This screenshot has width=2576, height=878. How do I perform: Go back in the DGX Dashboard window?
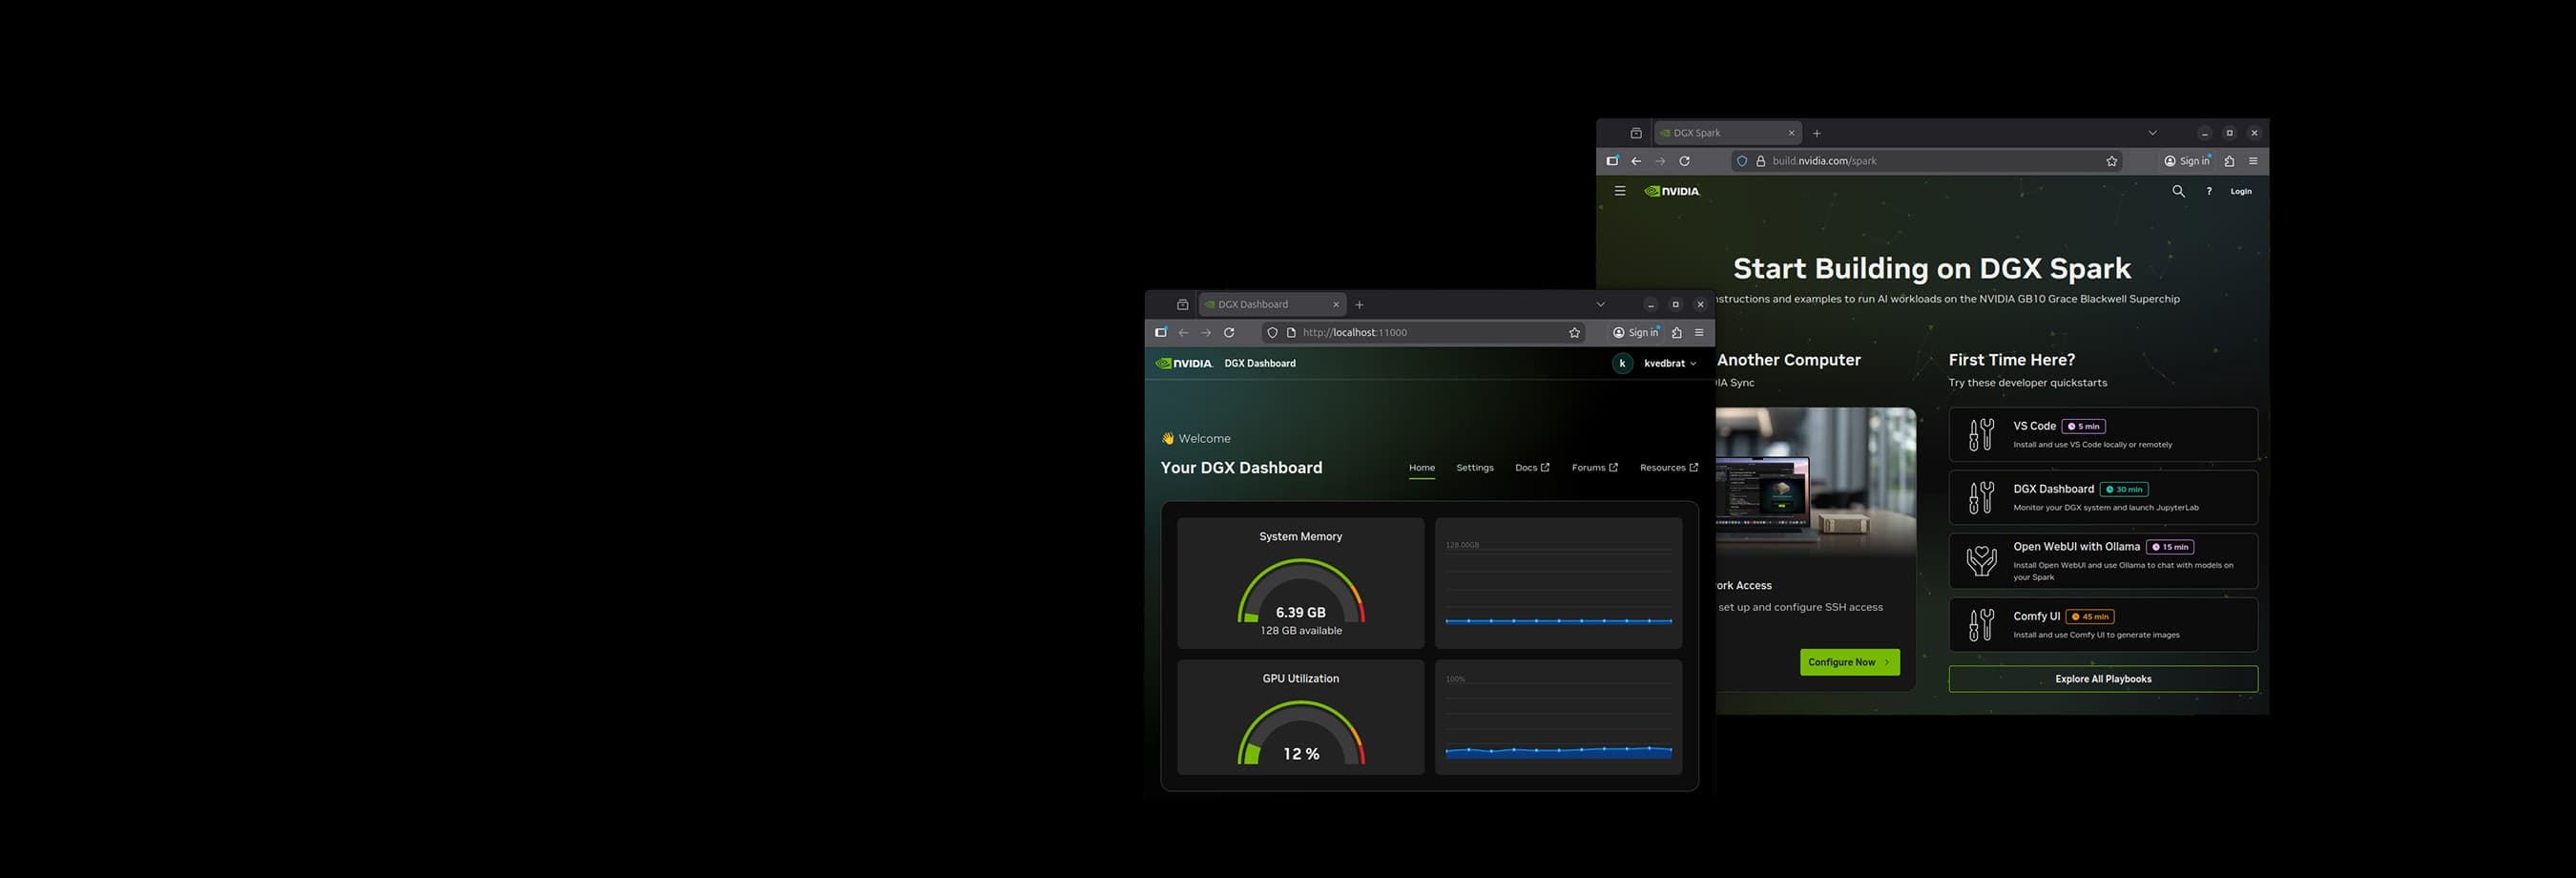[x=1183, y=333]
